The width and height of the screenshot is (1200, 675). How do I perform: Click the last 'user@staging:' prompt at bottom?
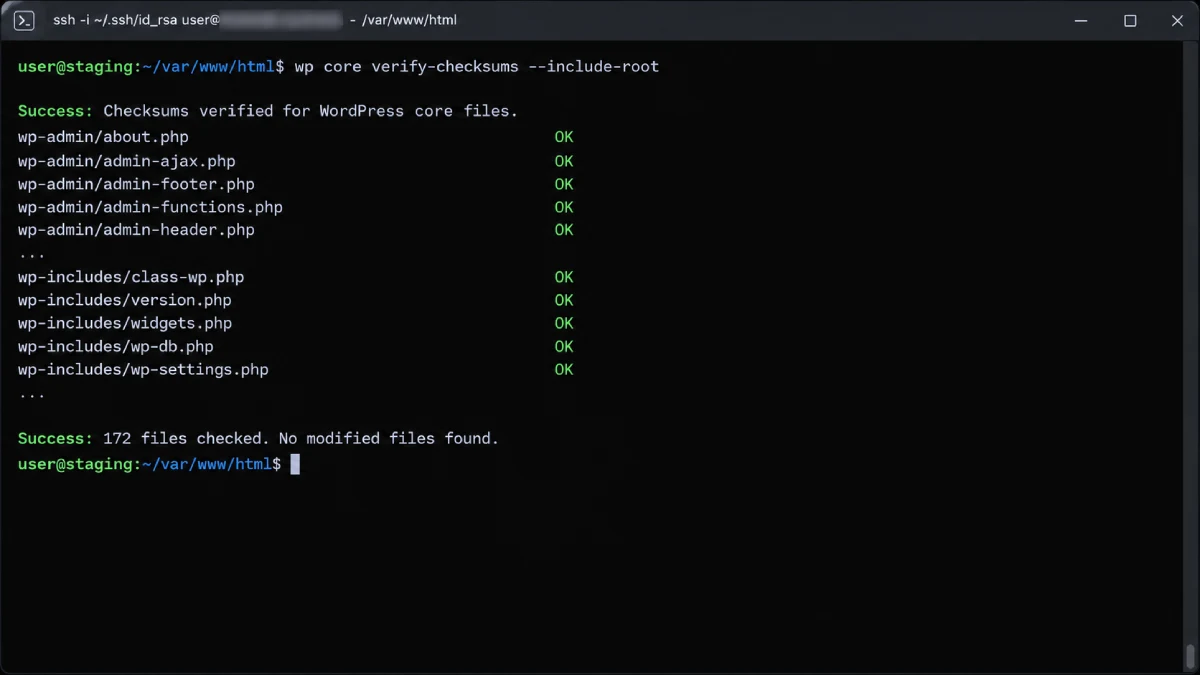[x=78, y=464]
